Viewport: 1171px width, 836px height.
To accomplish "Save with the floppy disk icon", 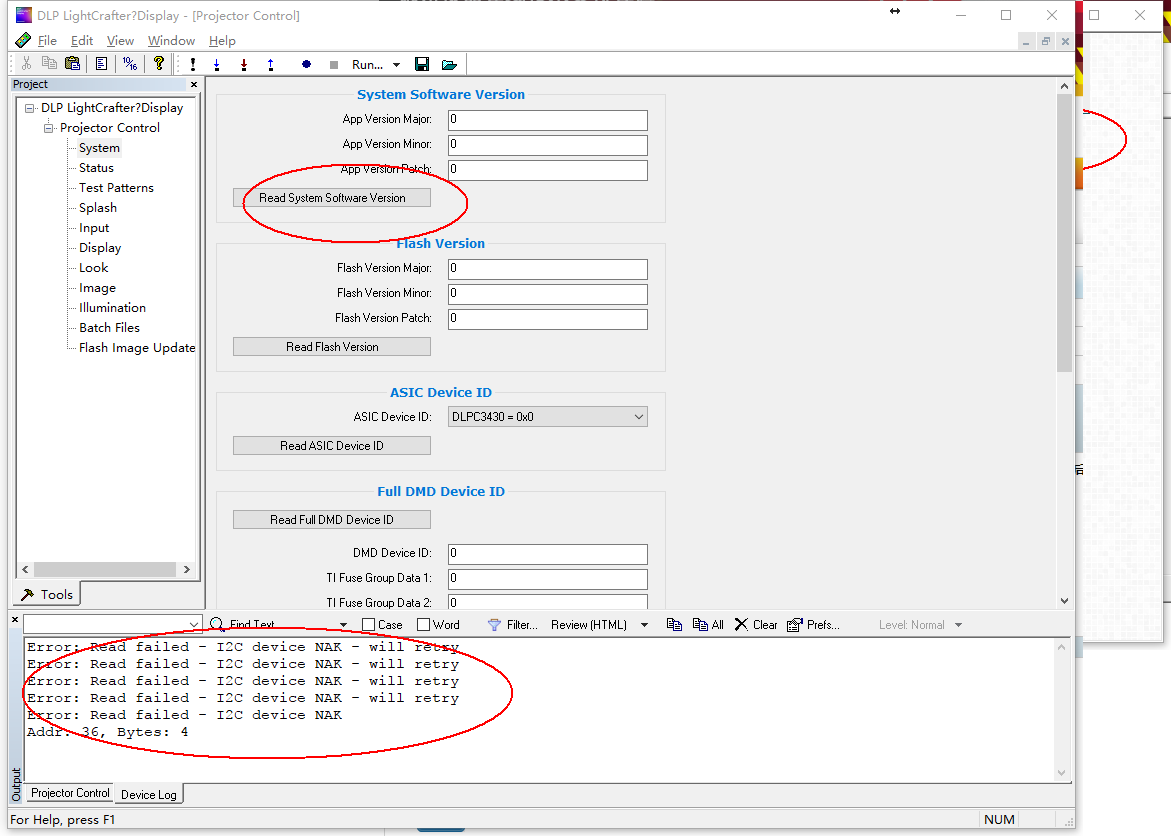I will pos(422,65).
